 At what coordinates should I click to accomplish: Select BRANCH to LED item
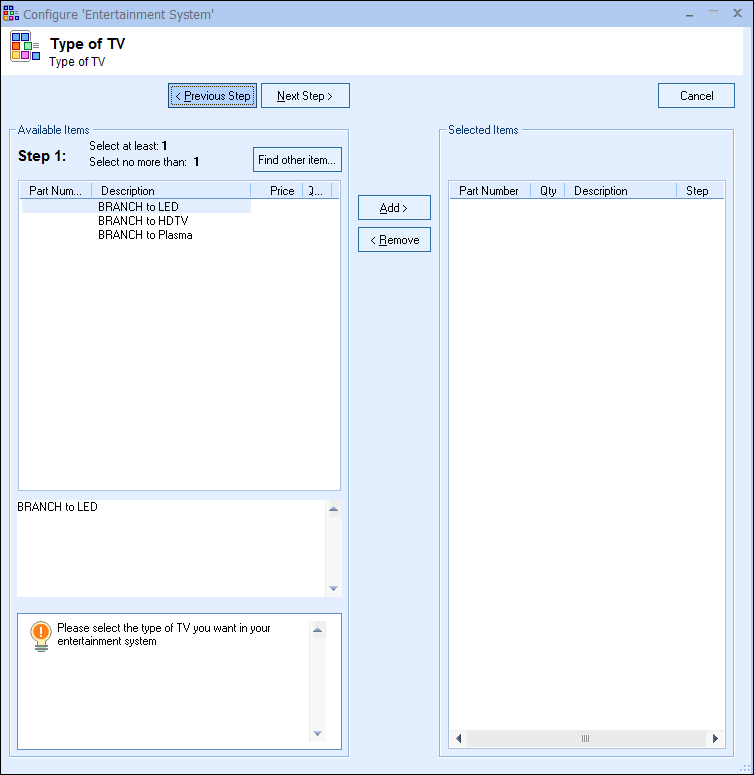[138, 207]
